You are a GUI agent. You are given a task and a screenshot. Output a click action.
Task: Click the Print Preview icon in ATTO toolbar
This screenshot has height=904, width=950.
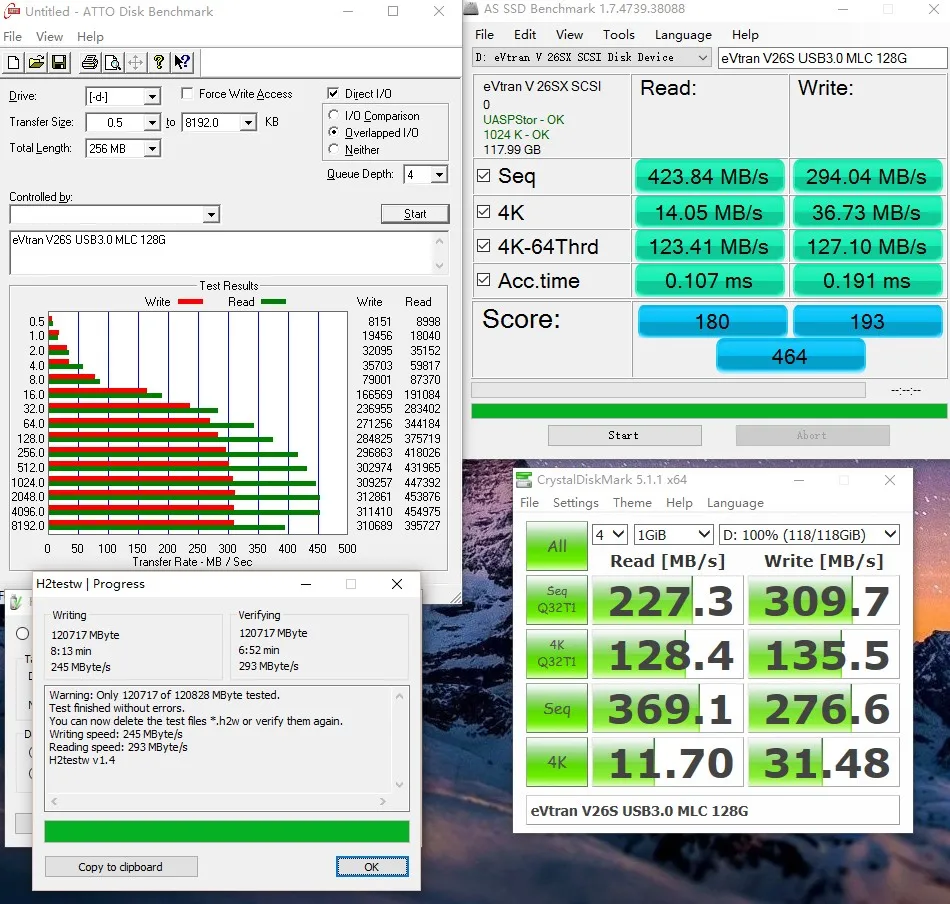113,62
